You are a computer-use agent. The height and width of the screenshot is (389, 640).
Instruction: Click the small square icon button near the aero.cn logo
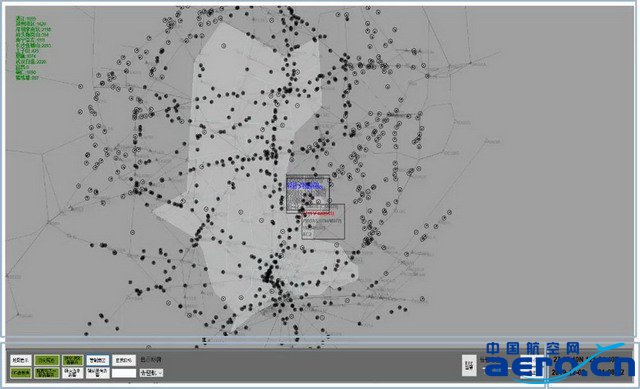pos(469,365)
